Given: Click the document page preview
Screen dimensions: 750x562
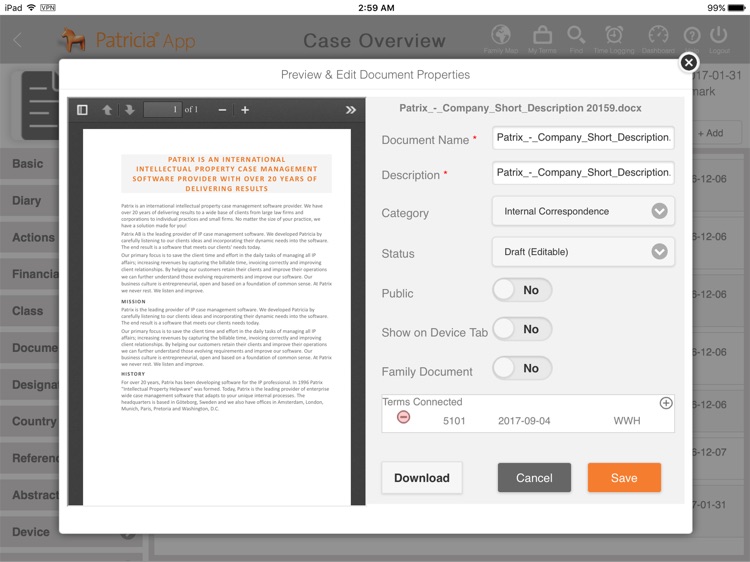Looking at the screenshot, I should pos(217,317).
